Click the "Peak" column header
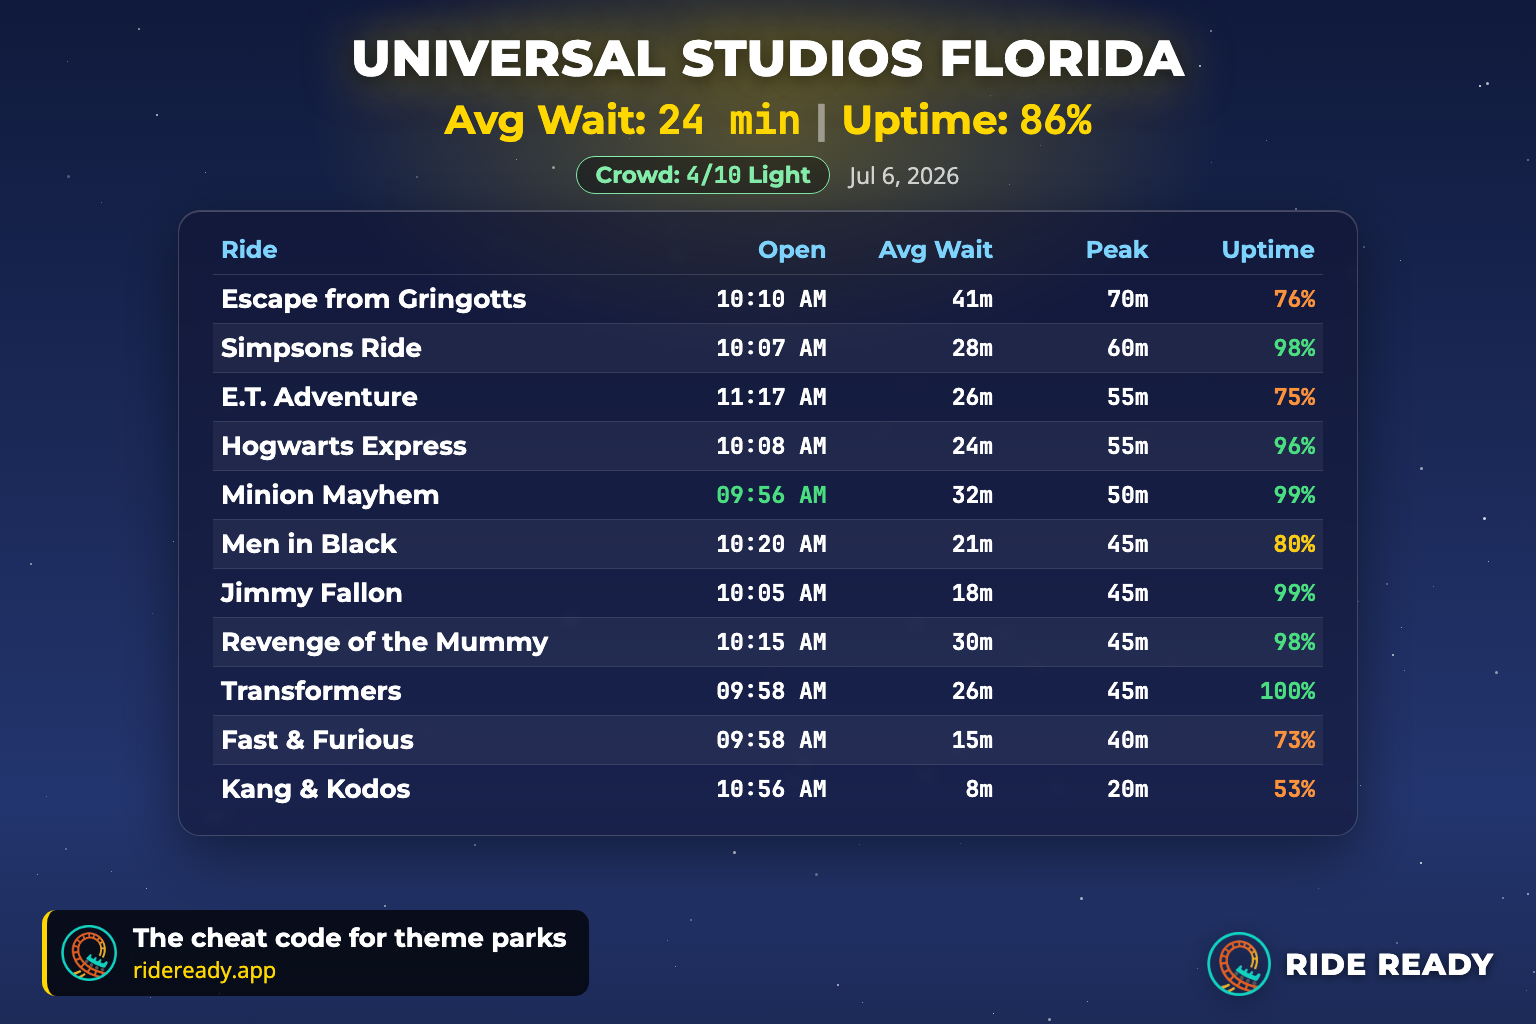The image size is (1536, 1024). (1117, 250)
